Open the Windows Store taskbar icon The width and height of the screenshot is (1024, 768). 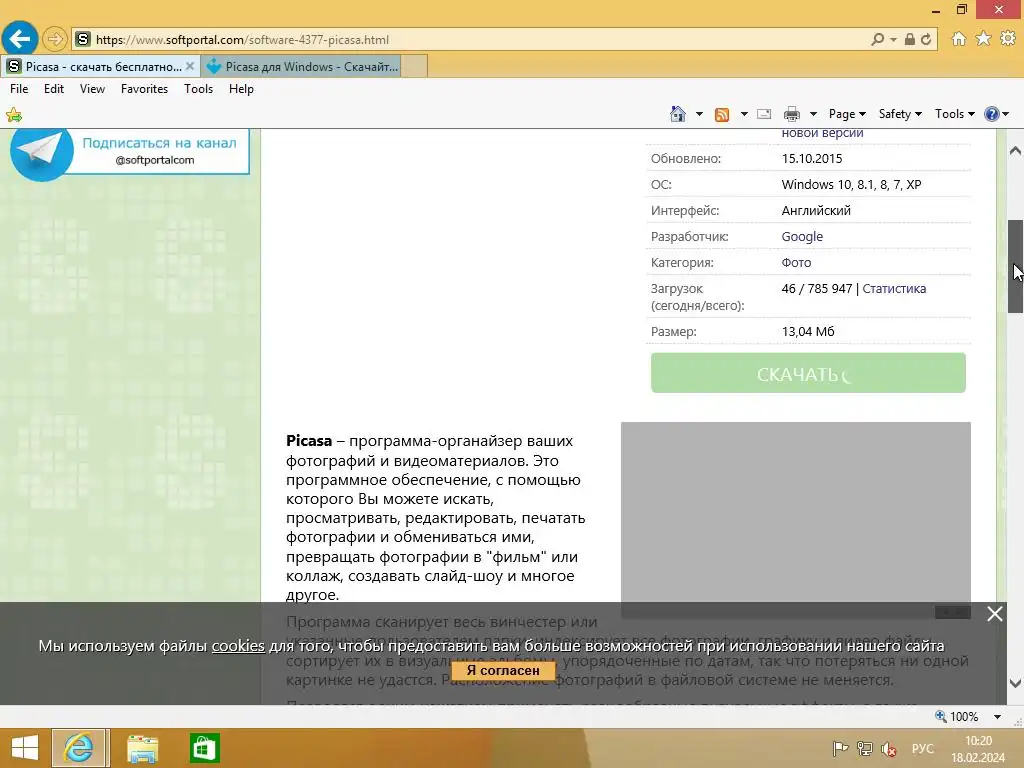click(x=204, y=748)
